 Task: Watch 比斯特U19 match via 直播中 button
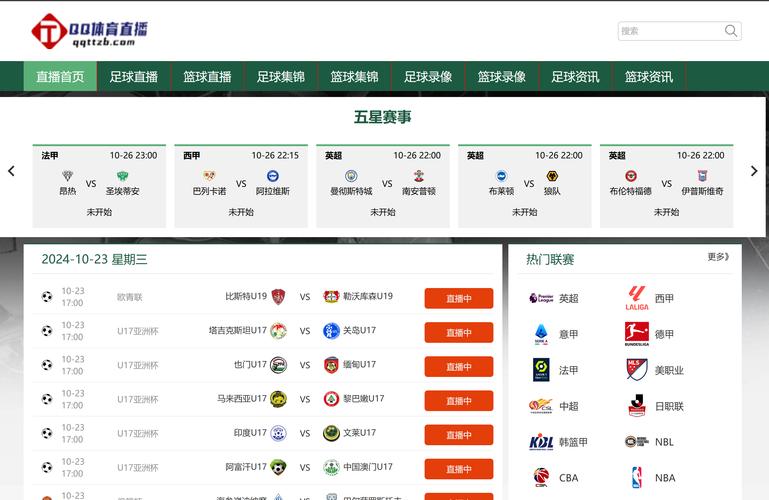pos(458,298)
